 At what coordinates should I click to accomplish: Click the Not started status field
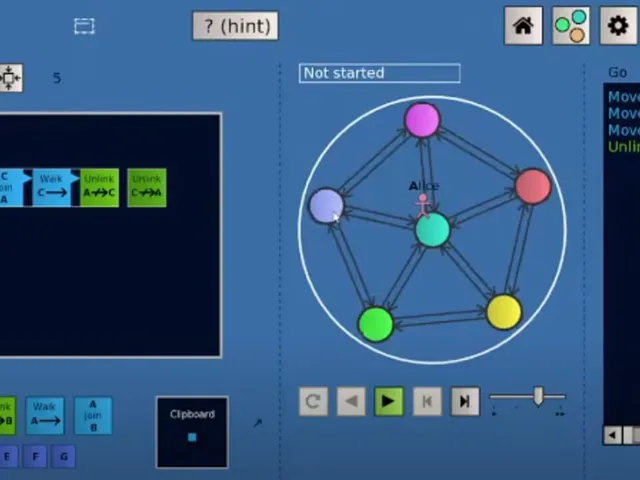[380, 73]
